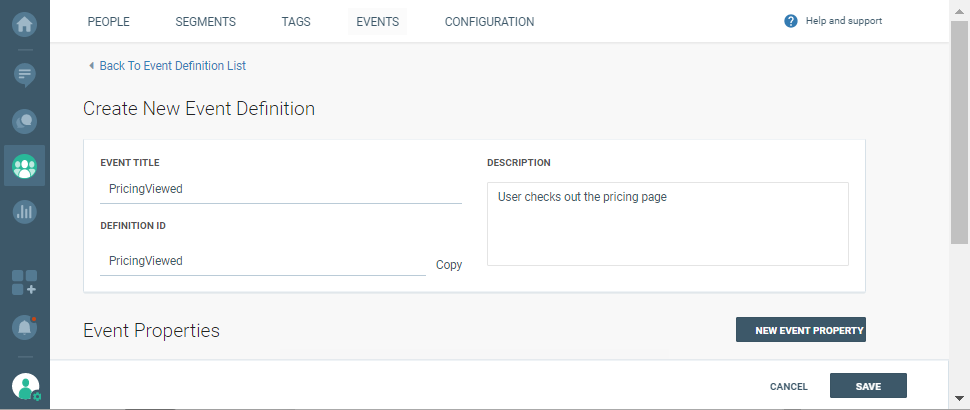Open the Home icon in sidebar
Image resolution: width=970 pixels, height=410 pixels.
25,22
